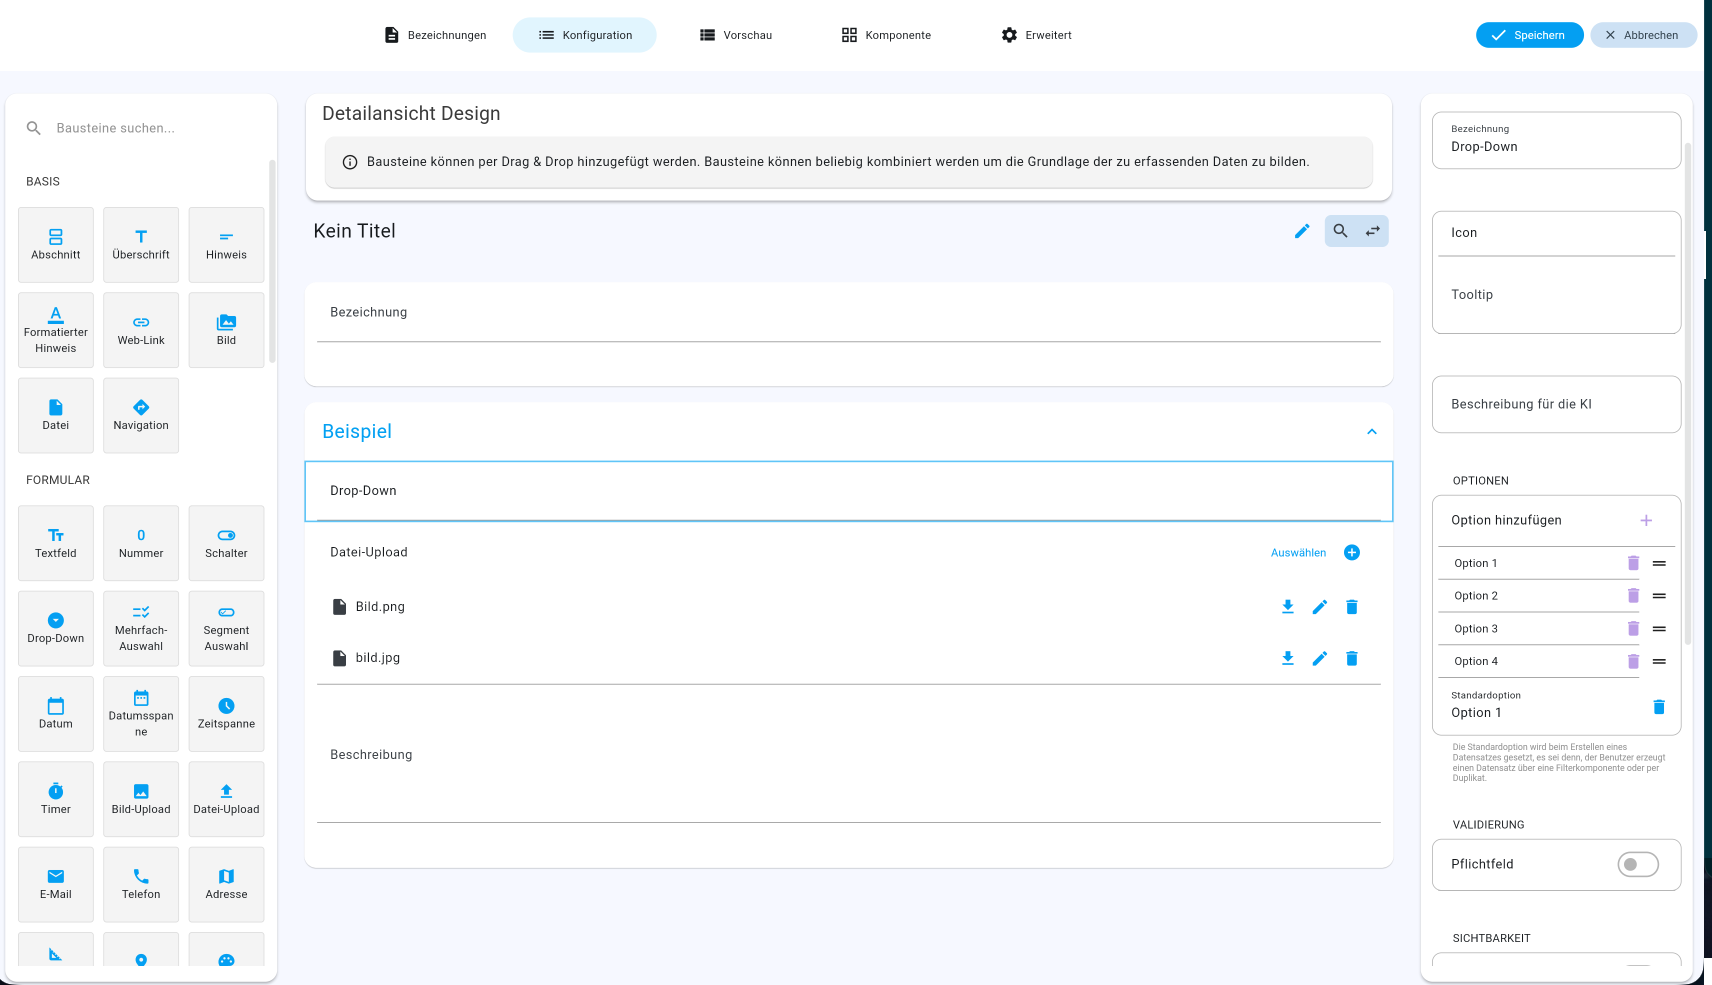Select the Web-Link building block
Image resolution: width=1712 pixels, height=985 pixels.
pos(141,330)
